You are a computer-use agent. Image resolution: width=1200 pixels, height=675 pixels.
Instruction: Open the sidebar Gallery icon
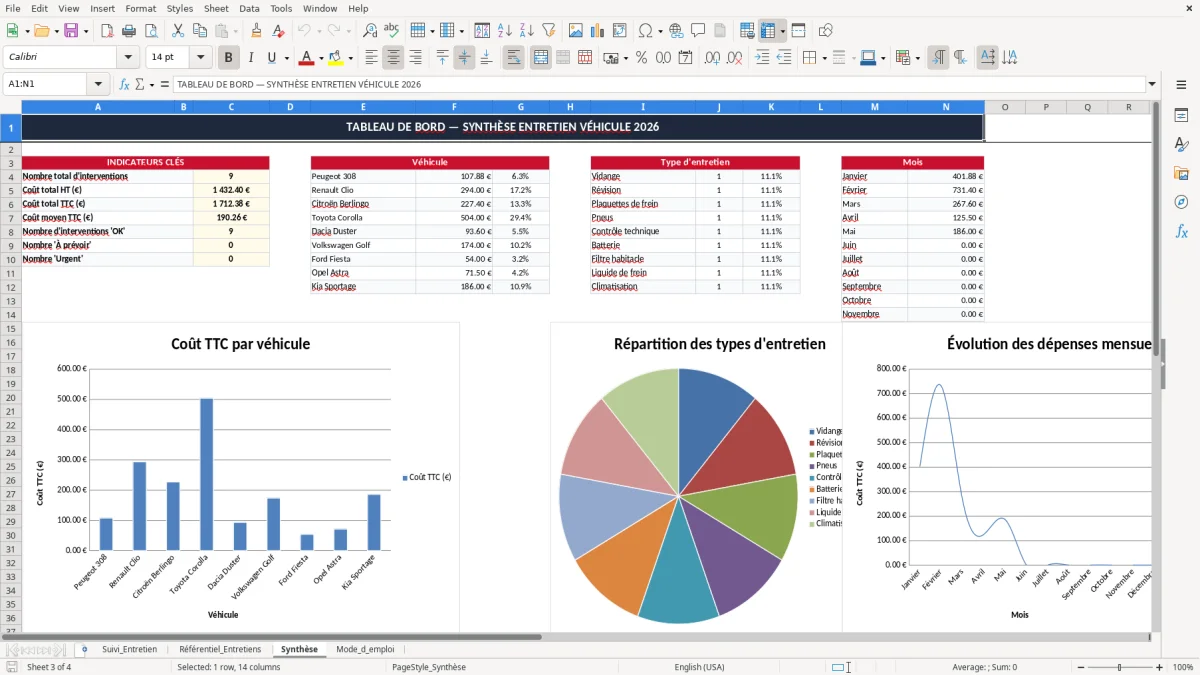(1181, 173)
